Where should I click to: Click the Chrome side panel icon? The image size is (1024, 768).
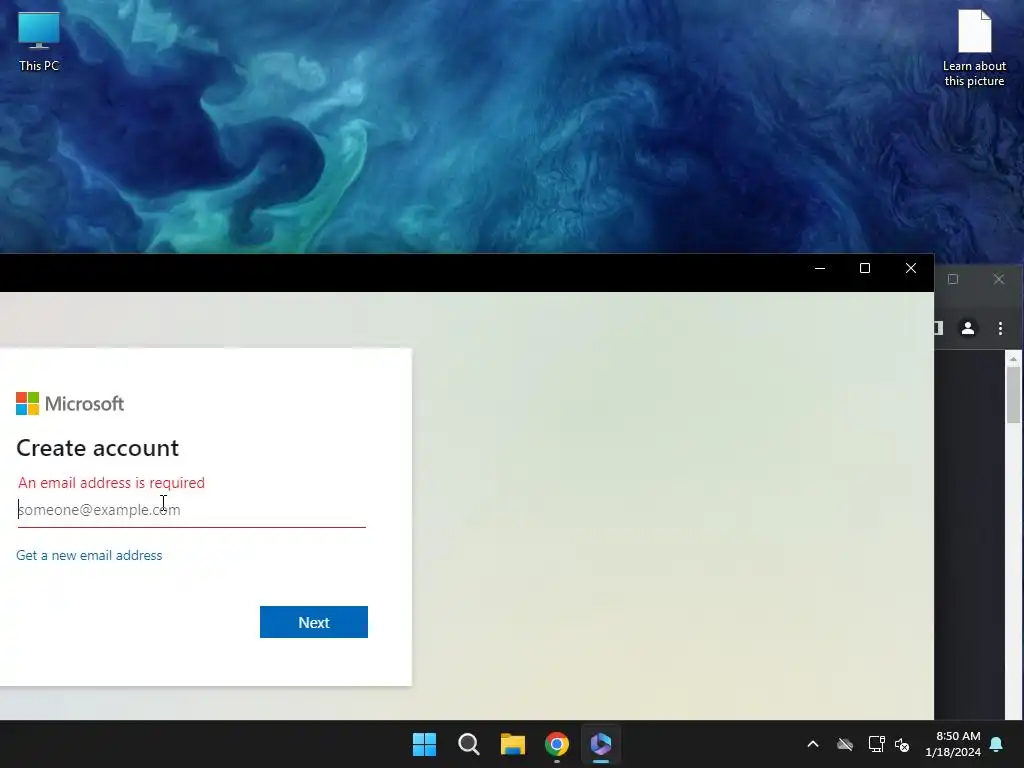click(939, 328)
